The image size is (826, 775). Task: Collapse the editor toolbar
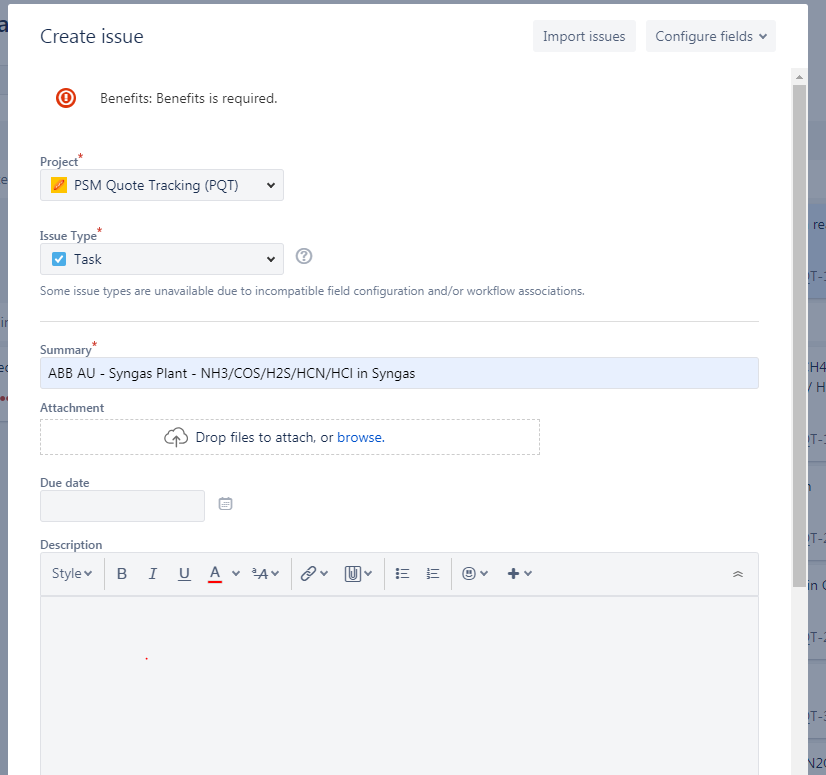click(738, 574)
